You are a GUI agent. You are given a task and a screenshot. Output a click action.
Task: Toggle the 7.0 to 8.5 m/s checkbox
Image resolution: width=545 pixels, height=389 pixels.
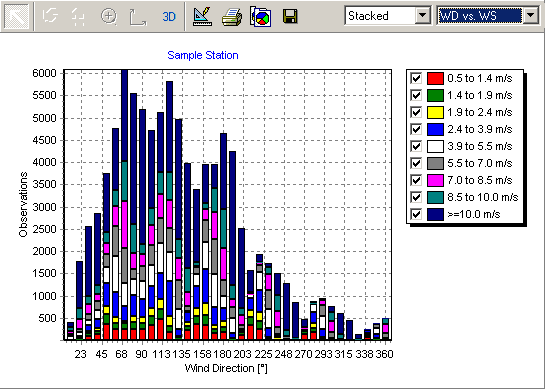point(416,180)
